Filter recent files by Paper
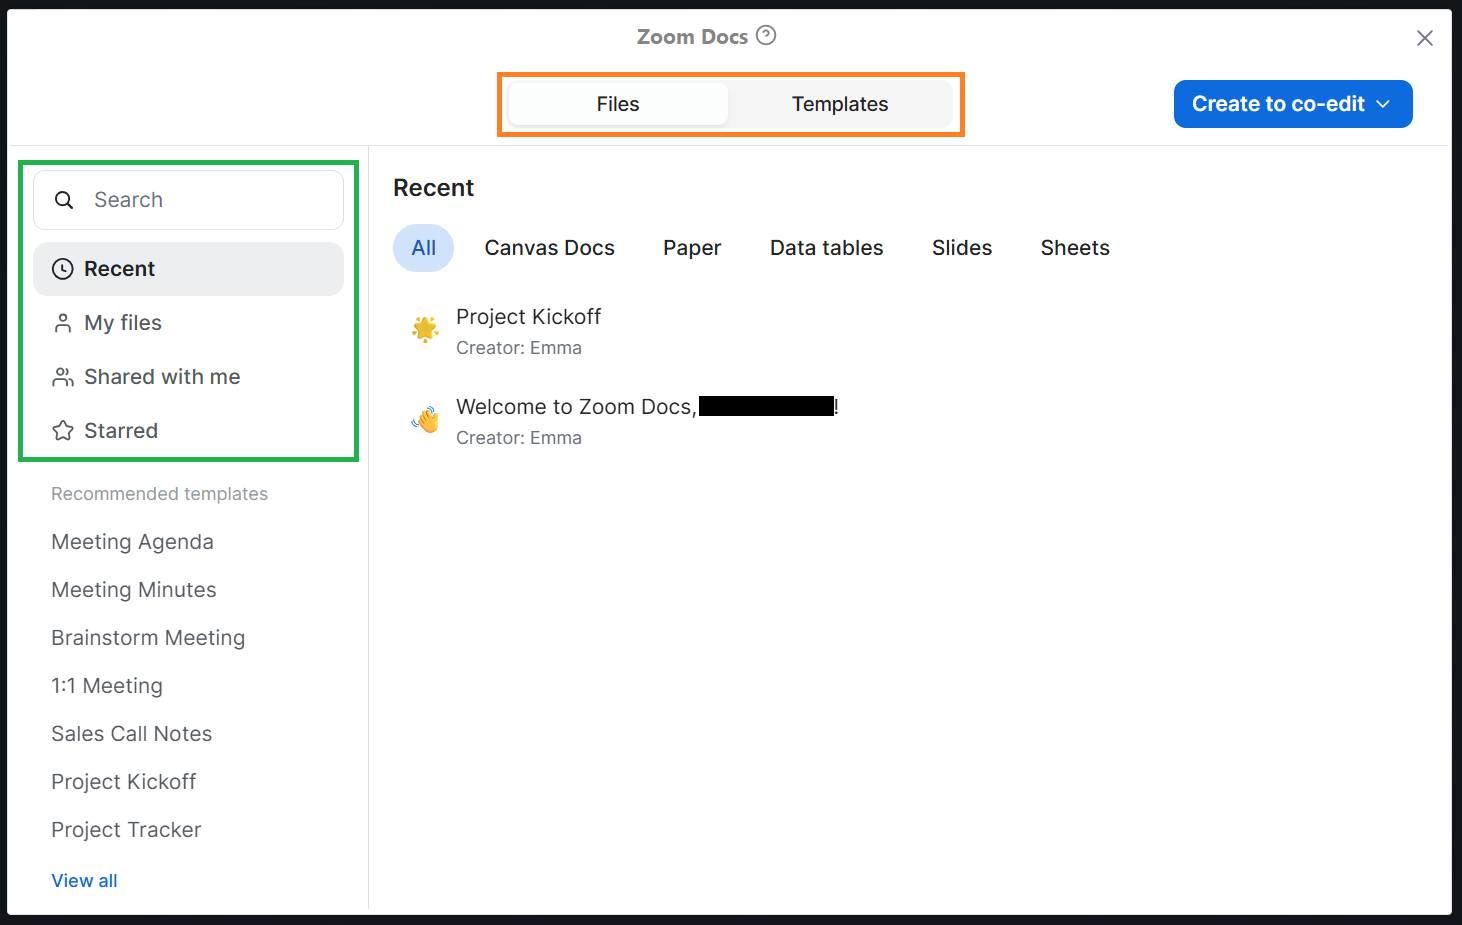 click(x=692, y=248)
